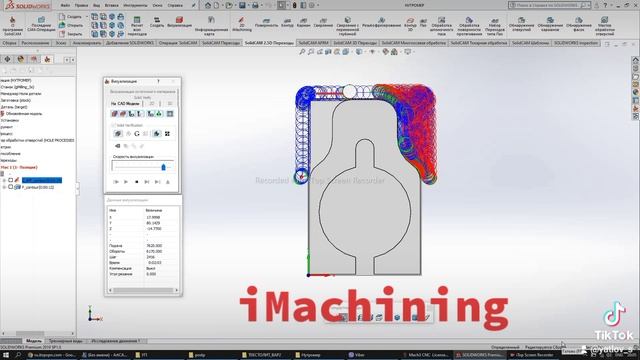Click the Информационная карта icon

tap(211, 25)
